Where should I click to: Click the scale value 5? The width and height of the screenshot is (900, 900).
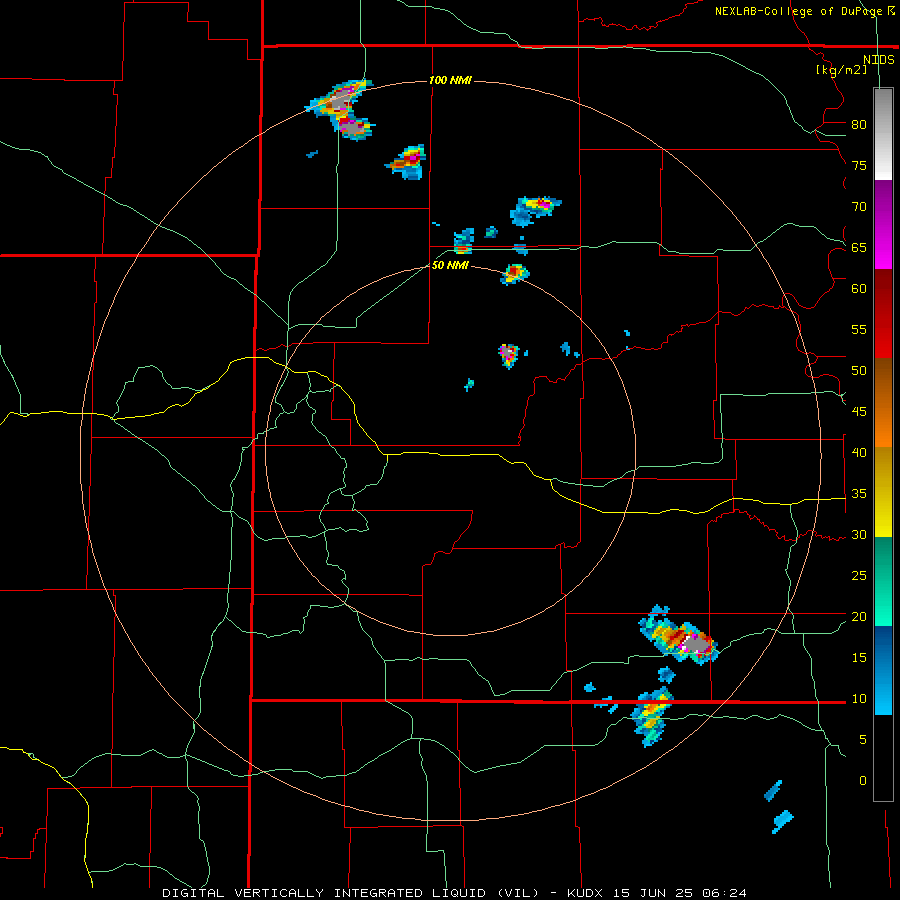863,740
